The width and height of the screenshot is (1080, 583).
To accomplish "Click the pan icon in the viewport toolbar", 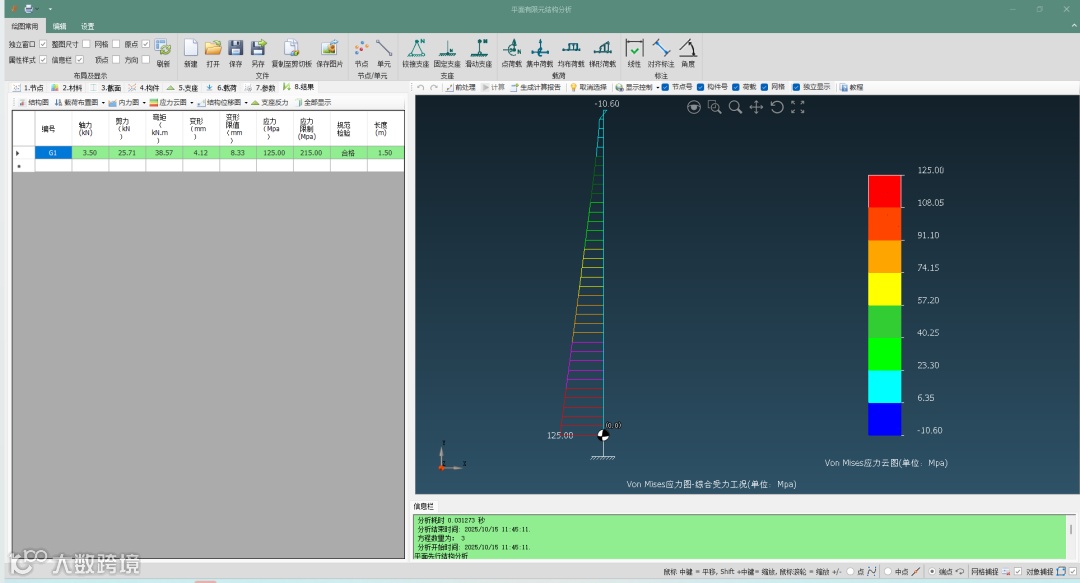I will [x=756, y=107].
